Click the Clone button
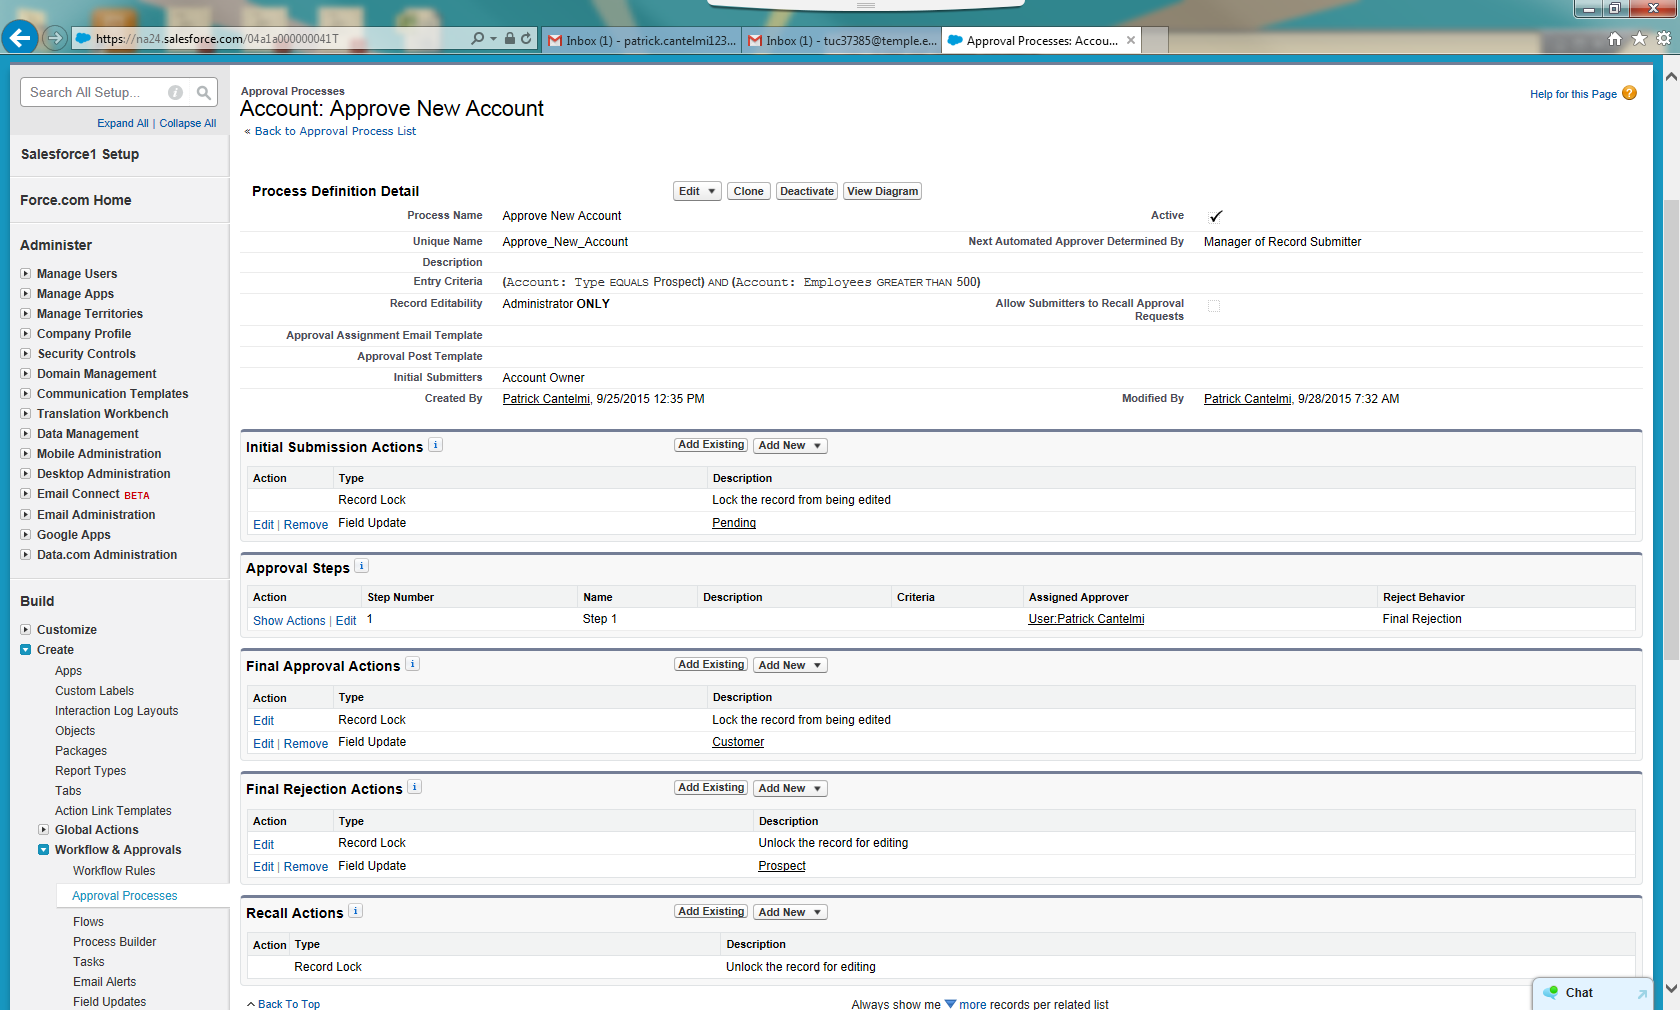1680x1010 pixels. pyautogui.click(x=748, y=191)
